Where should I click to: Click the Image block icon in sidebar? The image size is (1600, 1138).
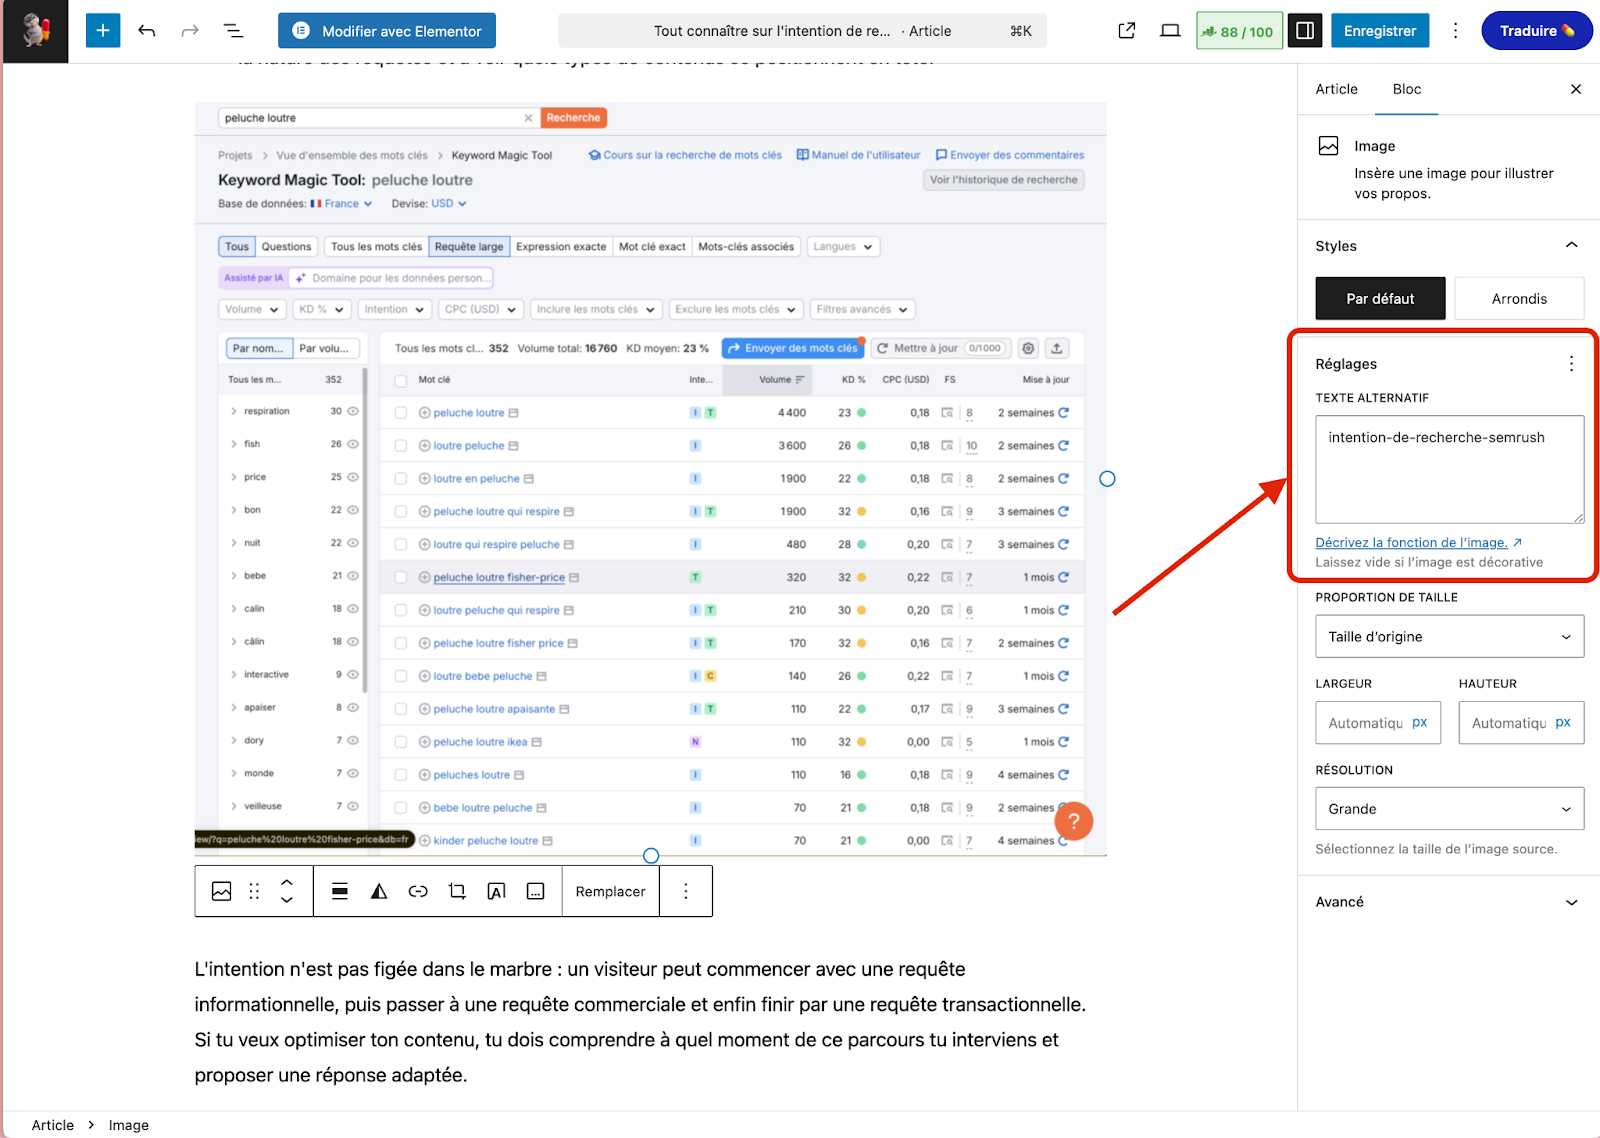1328,146
